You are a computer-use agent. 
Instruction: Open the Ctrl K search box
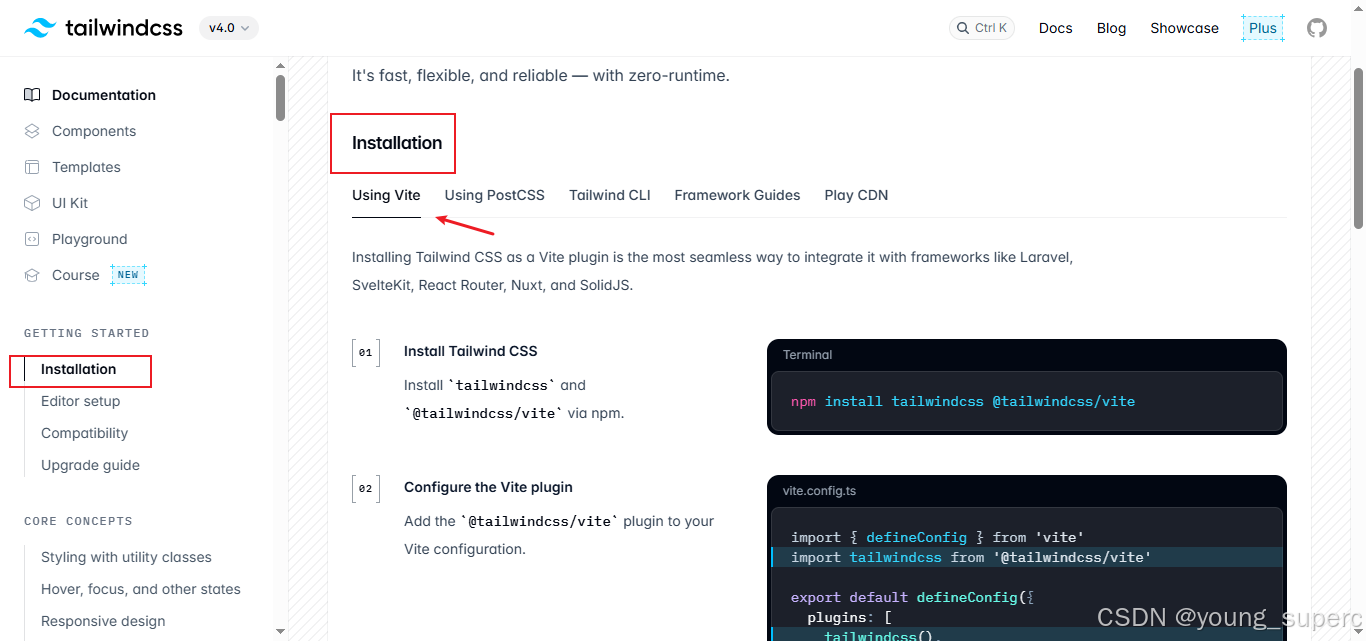click(x=982, y=28)
